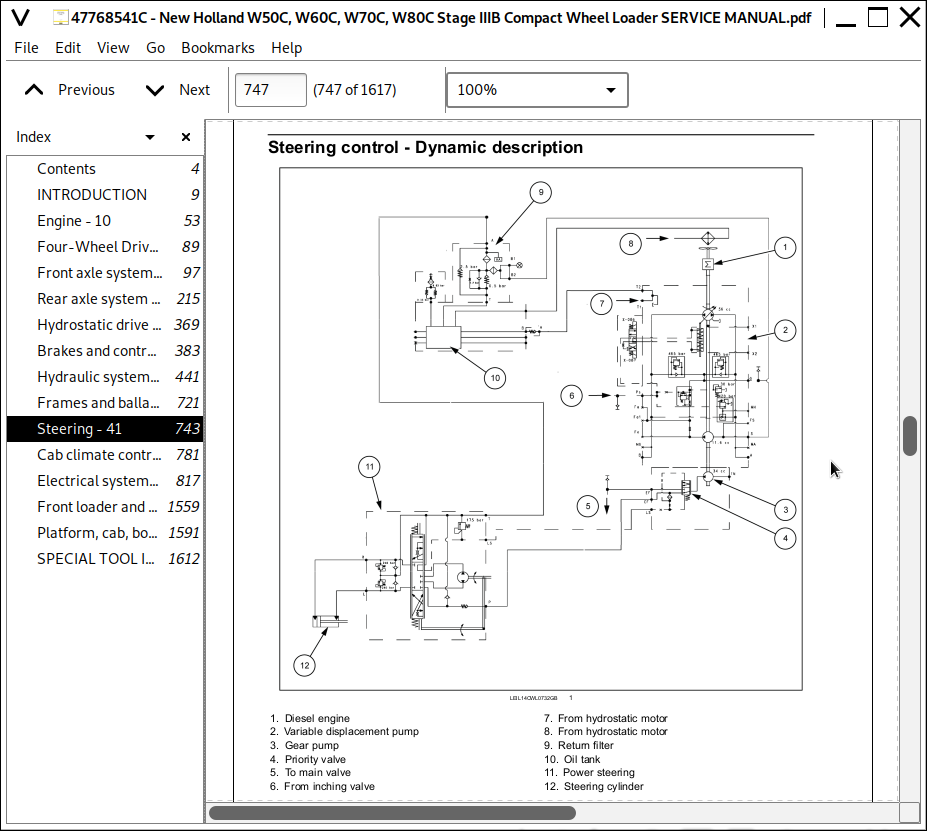The height and width of the screenshot is (831, 927).
Task: Click the Next page chevron icon
Action: (154, 89)
